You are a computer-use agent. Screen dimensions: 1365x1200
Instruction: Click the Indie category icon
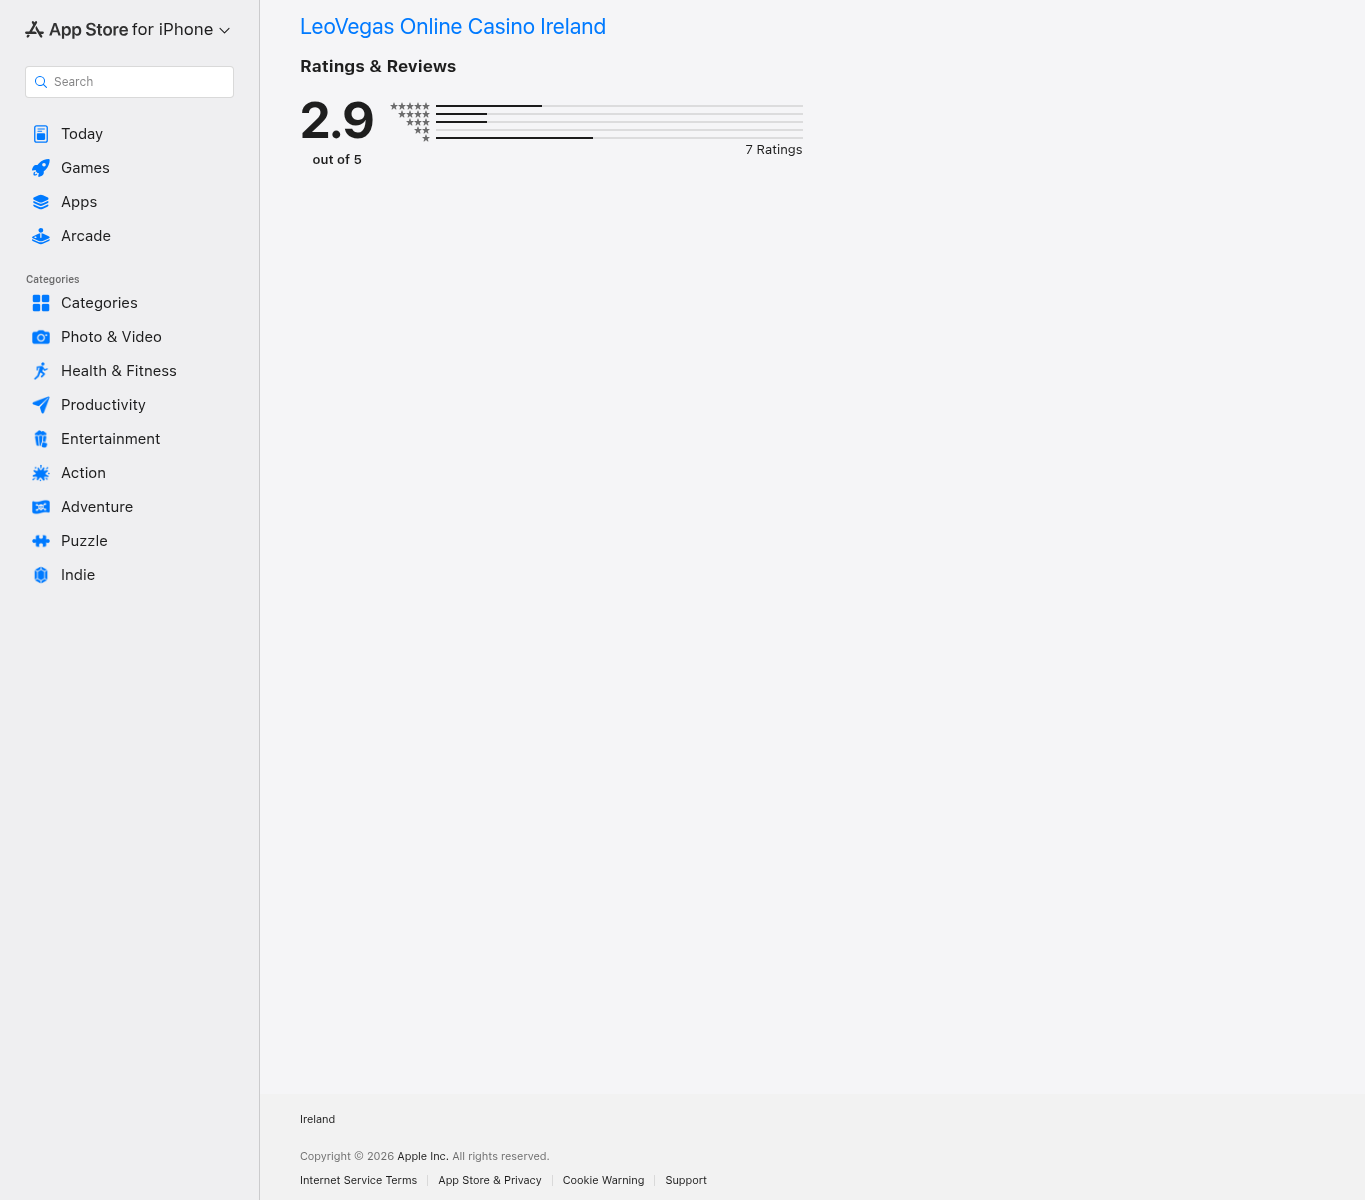click(x=41, y=575)
